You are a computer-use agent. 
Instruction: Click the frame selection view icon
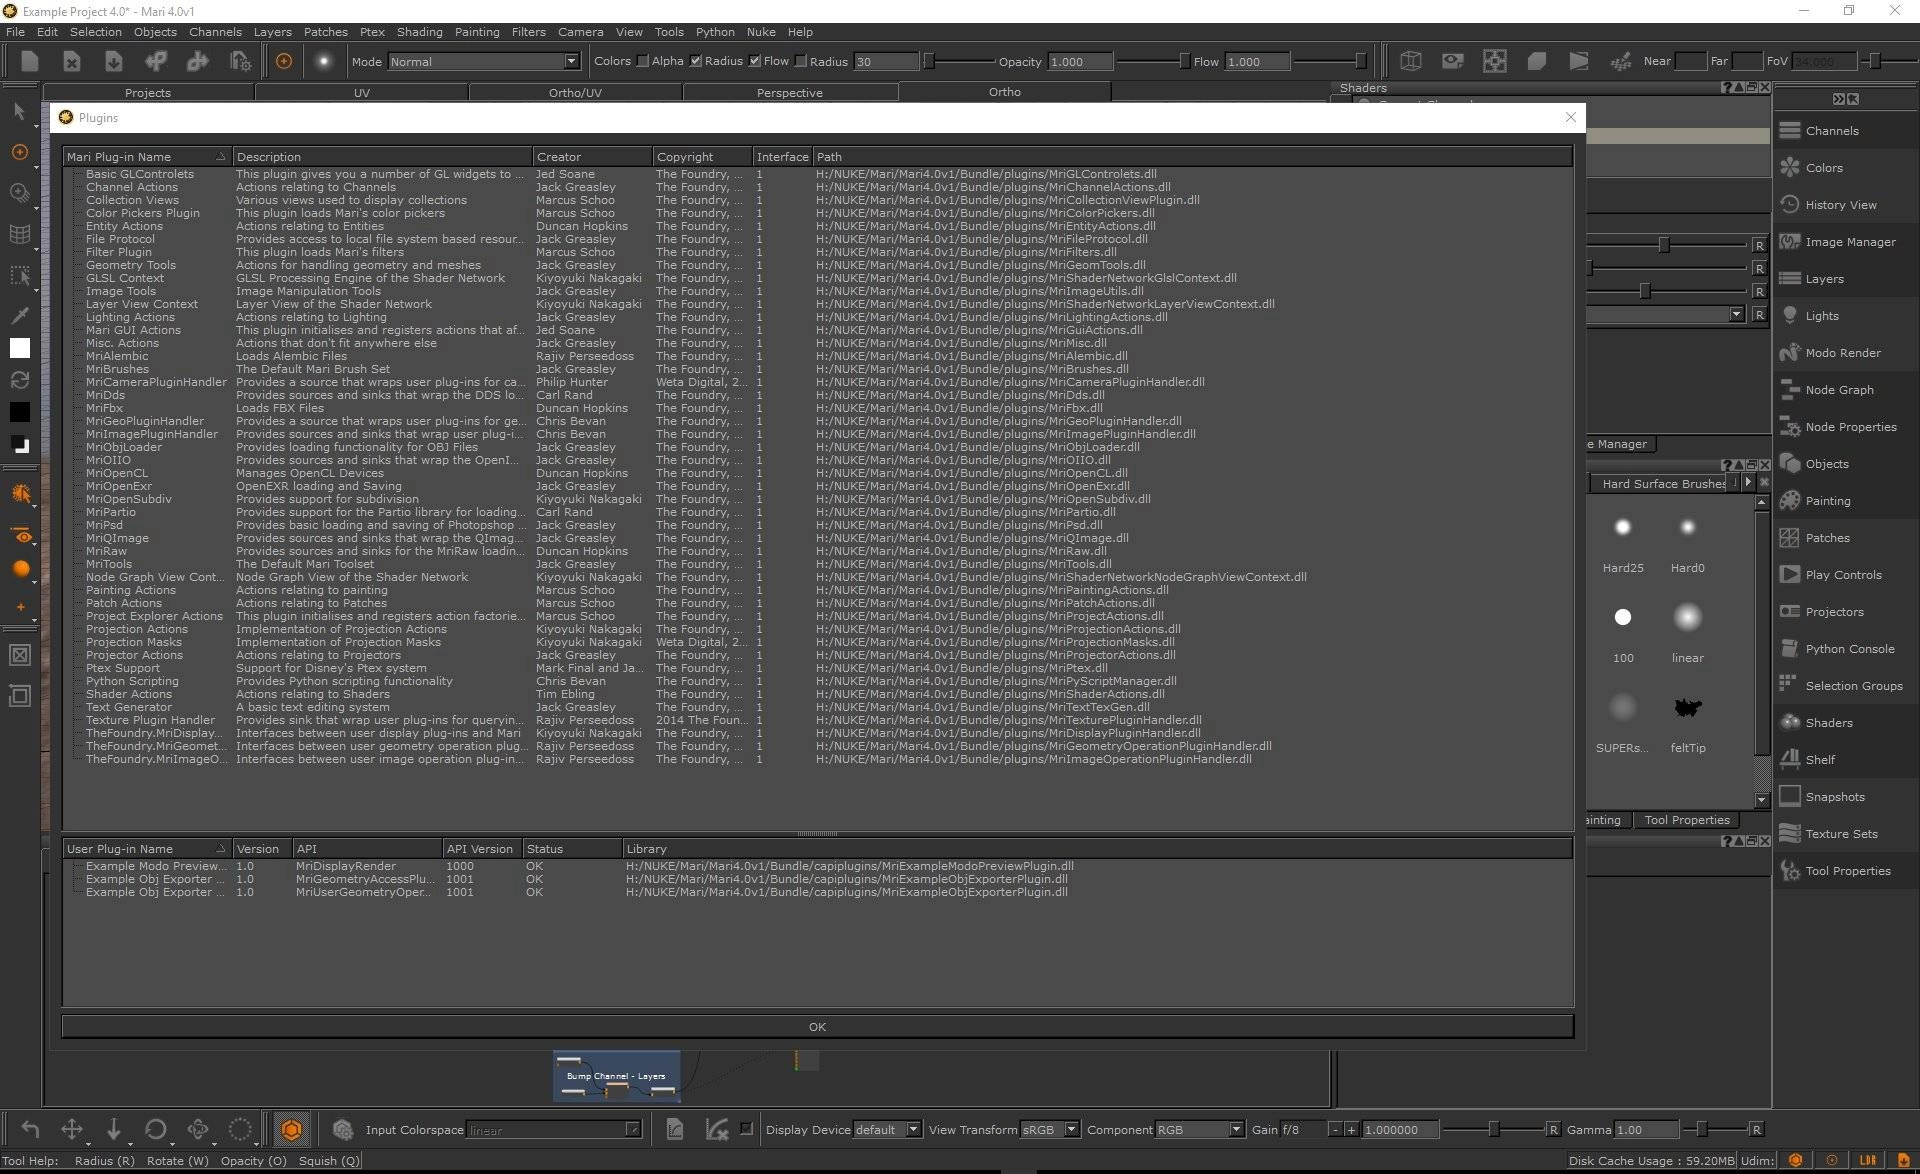(1495, 61)
